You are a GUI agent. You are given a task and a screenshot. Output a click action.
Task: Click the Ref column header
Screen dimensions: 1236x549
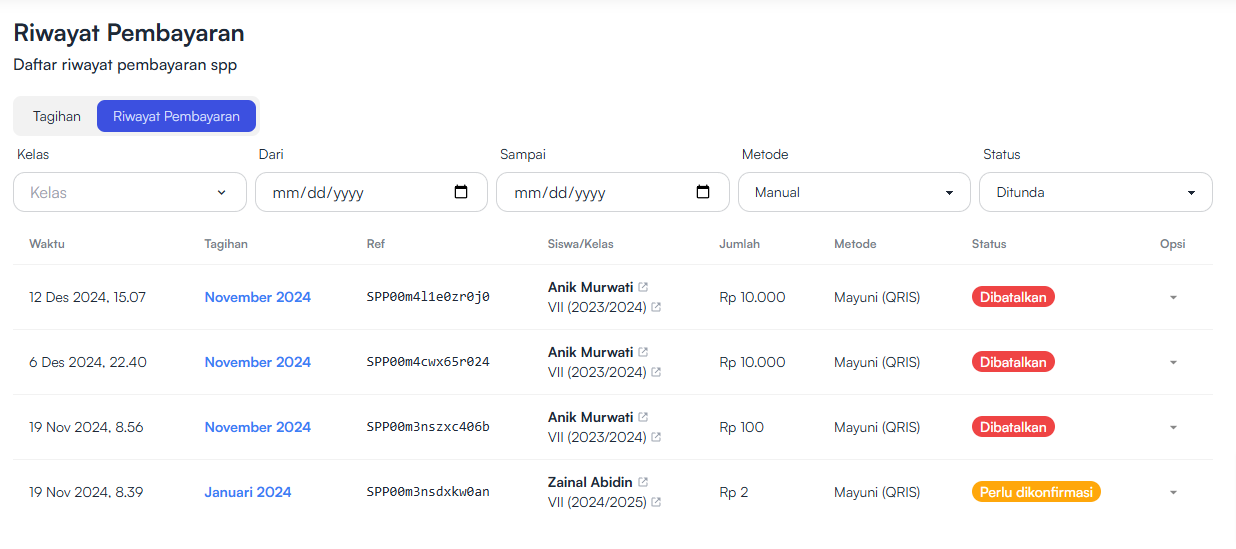point(375,244)
